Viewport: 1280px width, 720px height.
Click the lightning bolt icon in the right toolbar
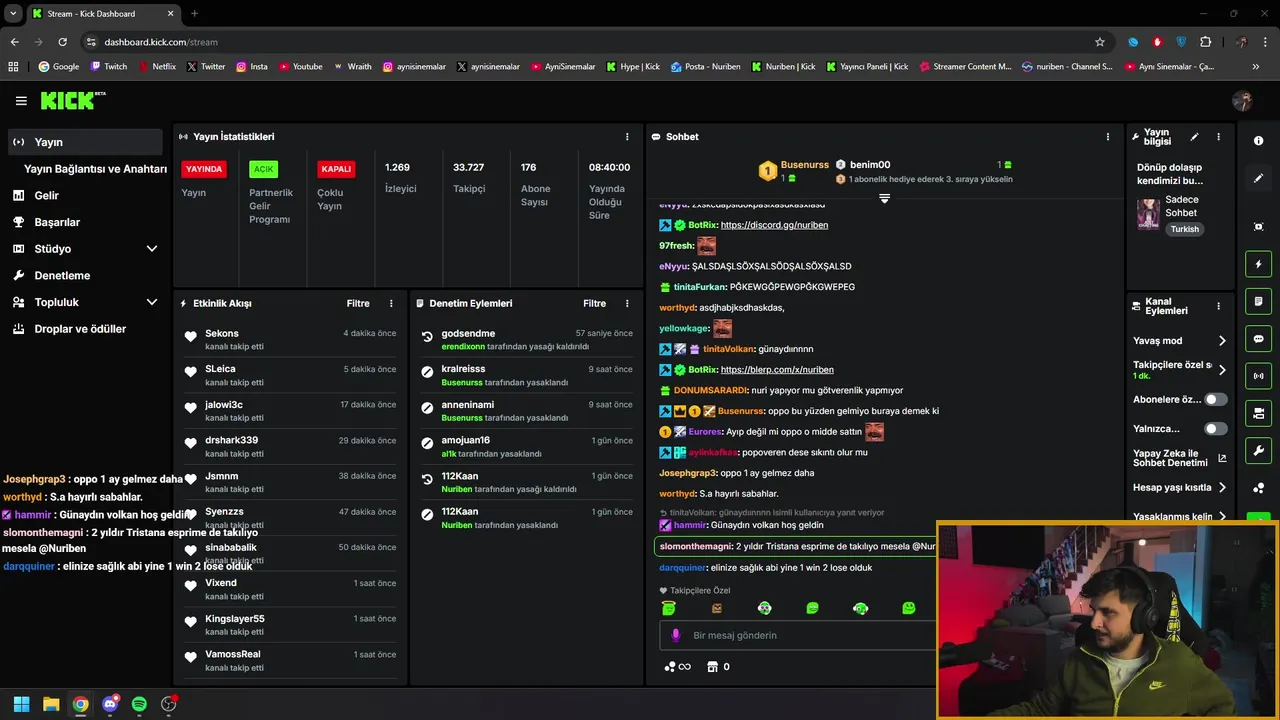tap(1258, 264)
